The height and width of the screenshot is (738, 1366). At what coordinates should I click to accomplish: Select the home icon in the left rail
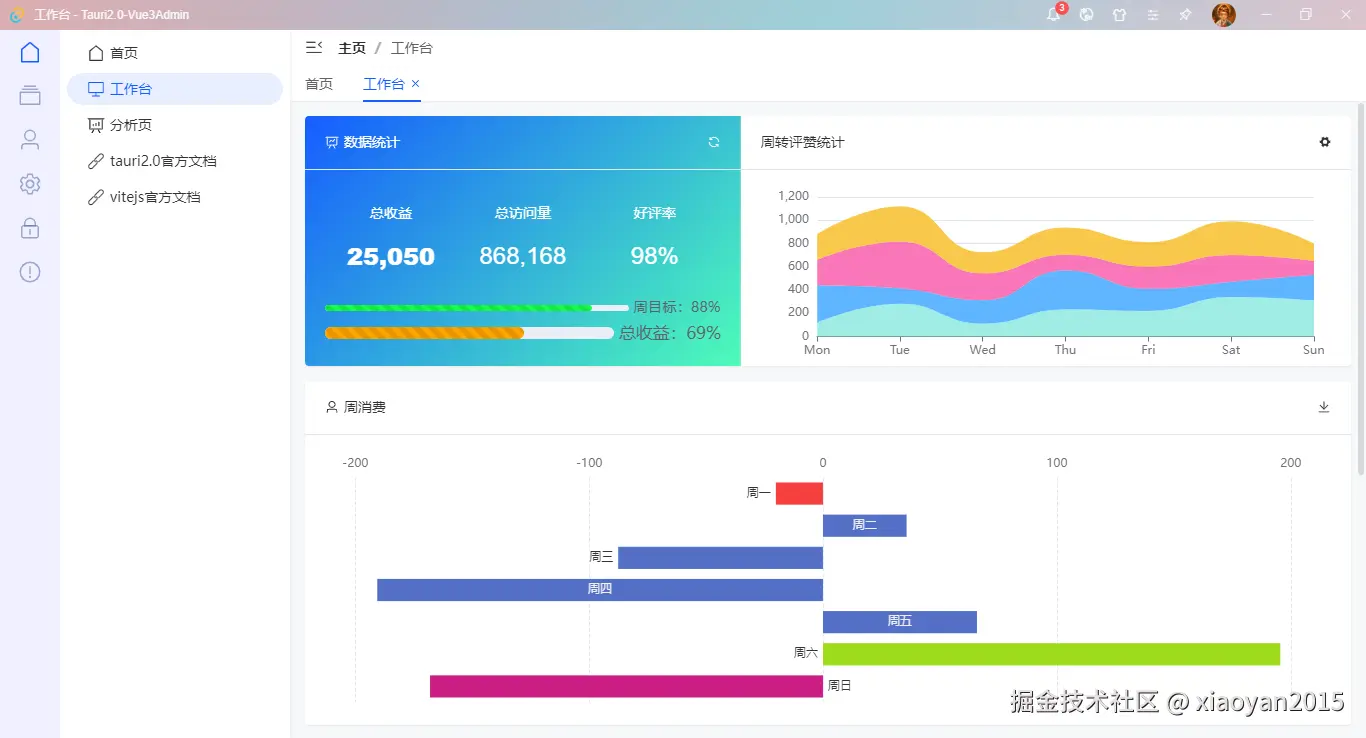click(29, 51)
